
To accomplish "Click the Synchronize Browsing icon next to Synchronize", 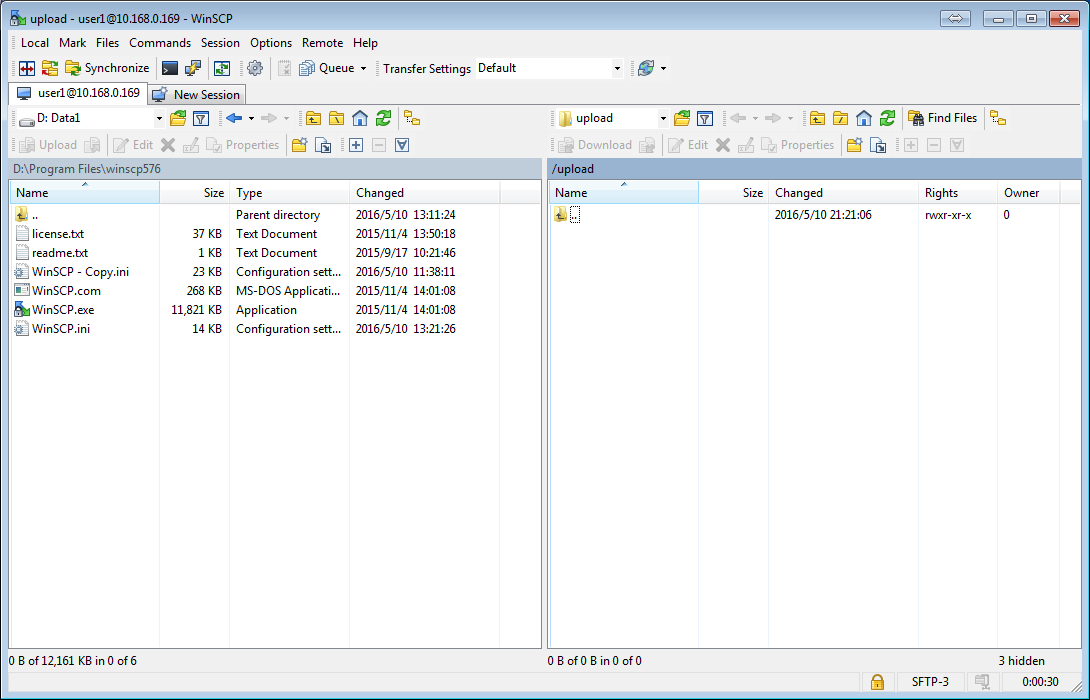I will coord(50,68).
